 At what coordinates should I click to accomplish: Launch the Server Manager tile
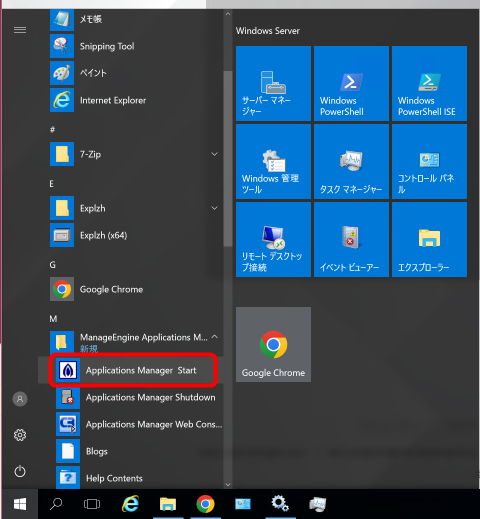point(273,84)
